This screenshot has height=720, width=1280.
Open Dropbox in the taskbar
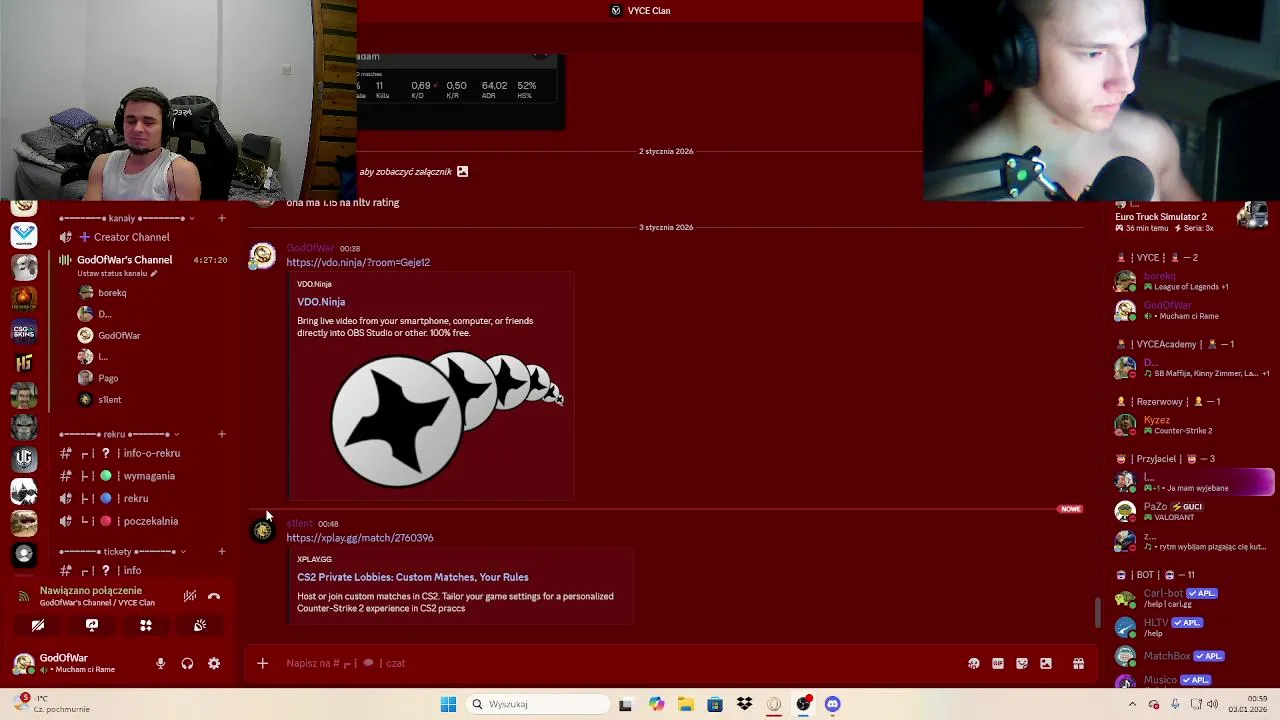pyautogui.click(x=744, y=704)
